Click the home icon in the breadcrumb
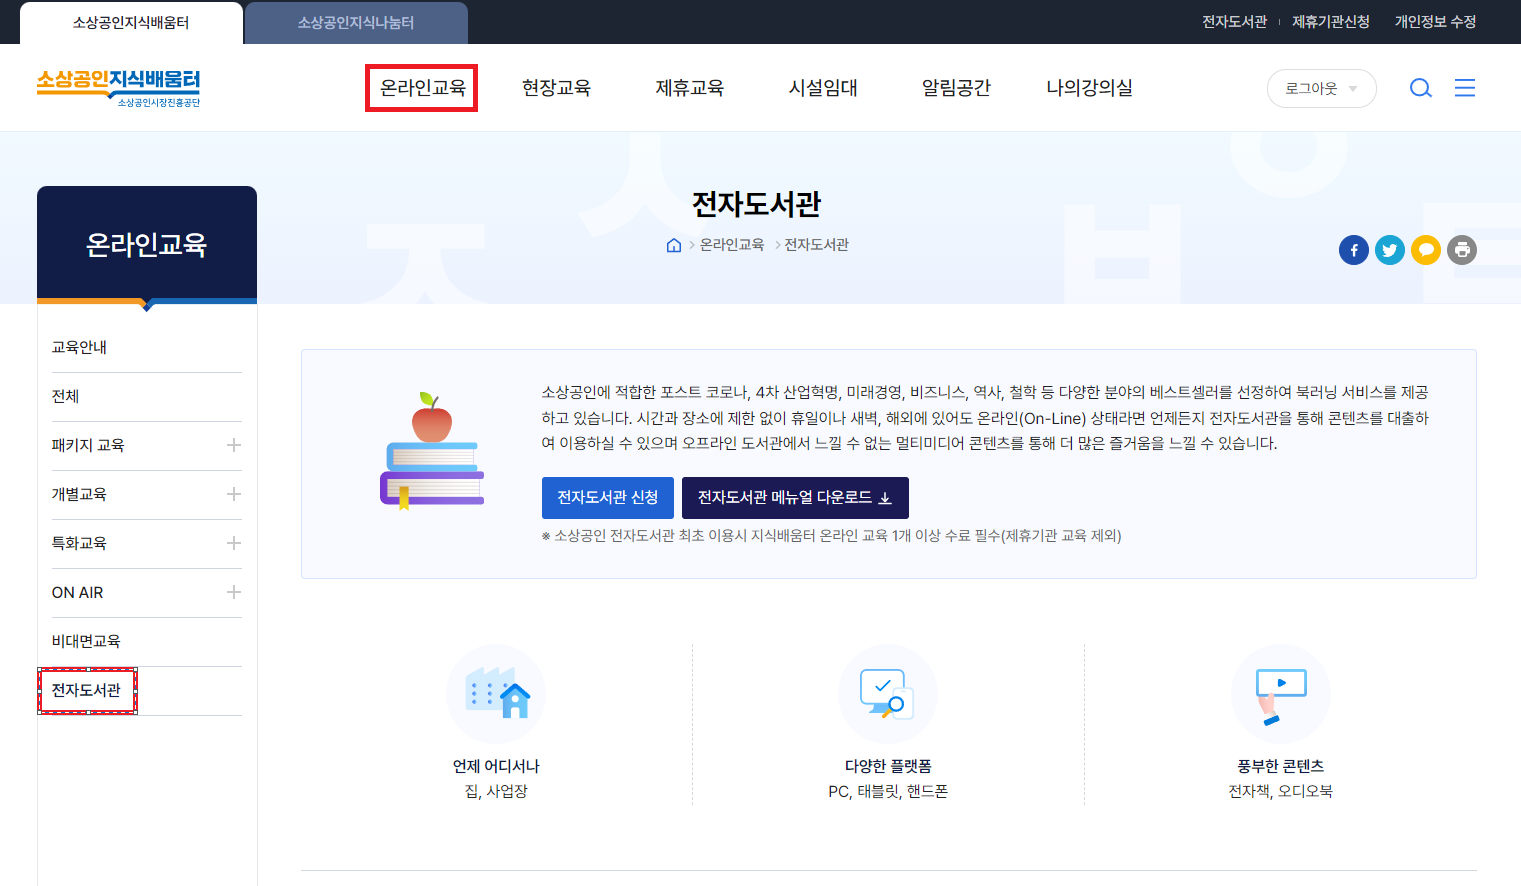The height and width of the screenshot is (886, 1521). click(673, 244)
